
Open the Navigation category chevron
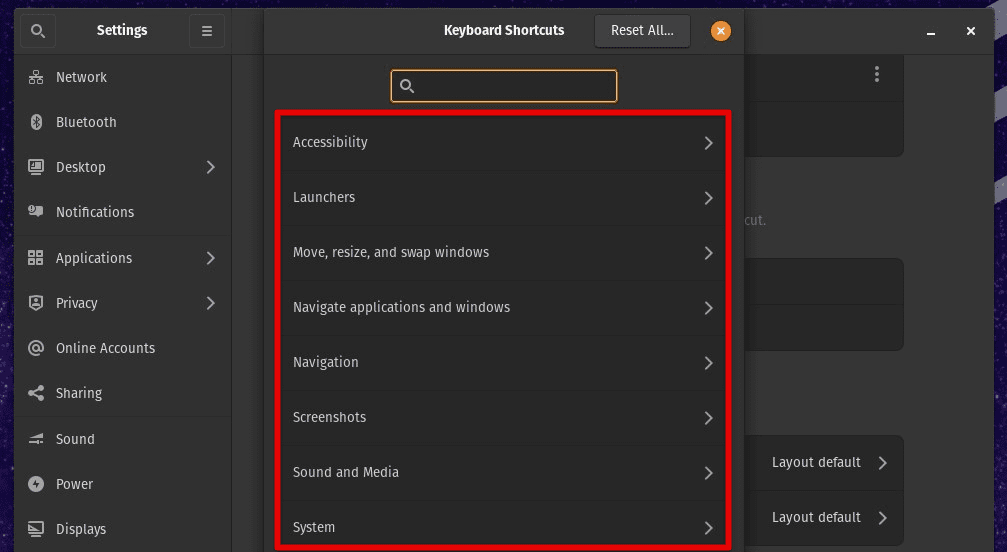coord(708,363)
